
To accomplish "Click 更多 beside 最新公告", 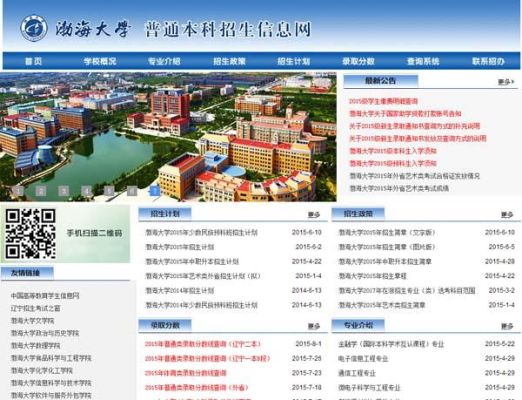I will tap(506, 82).
